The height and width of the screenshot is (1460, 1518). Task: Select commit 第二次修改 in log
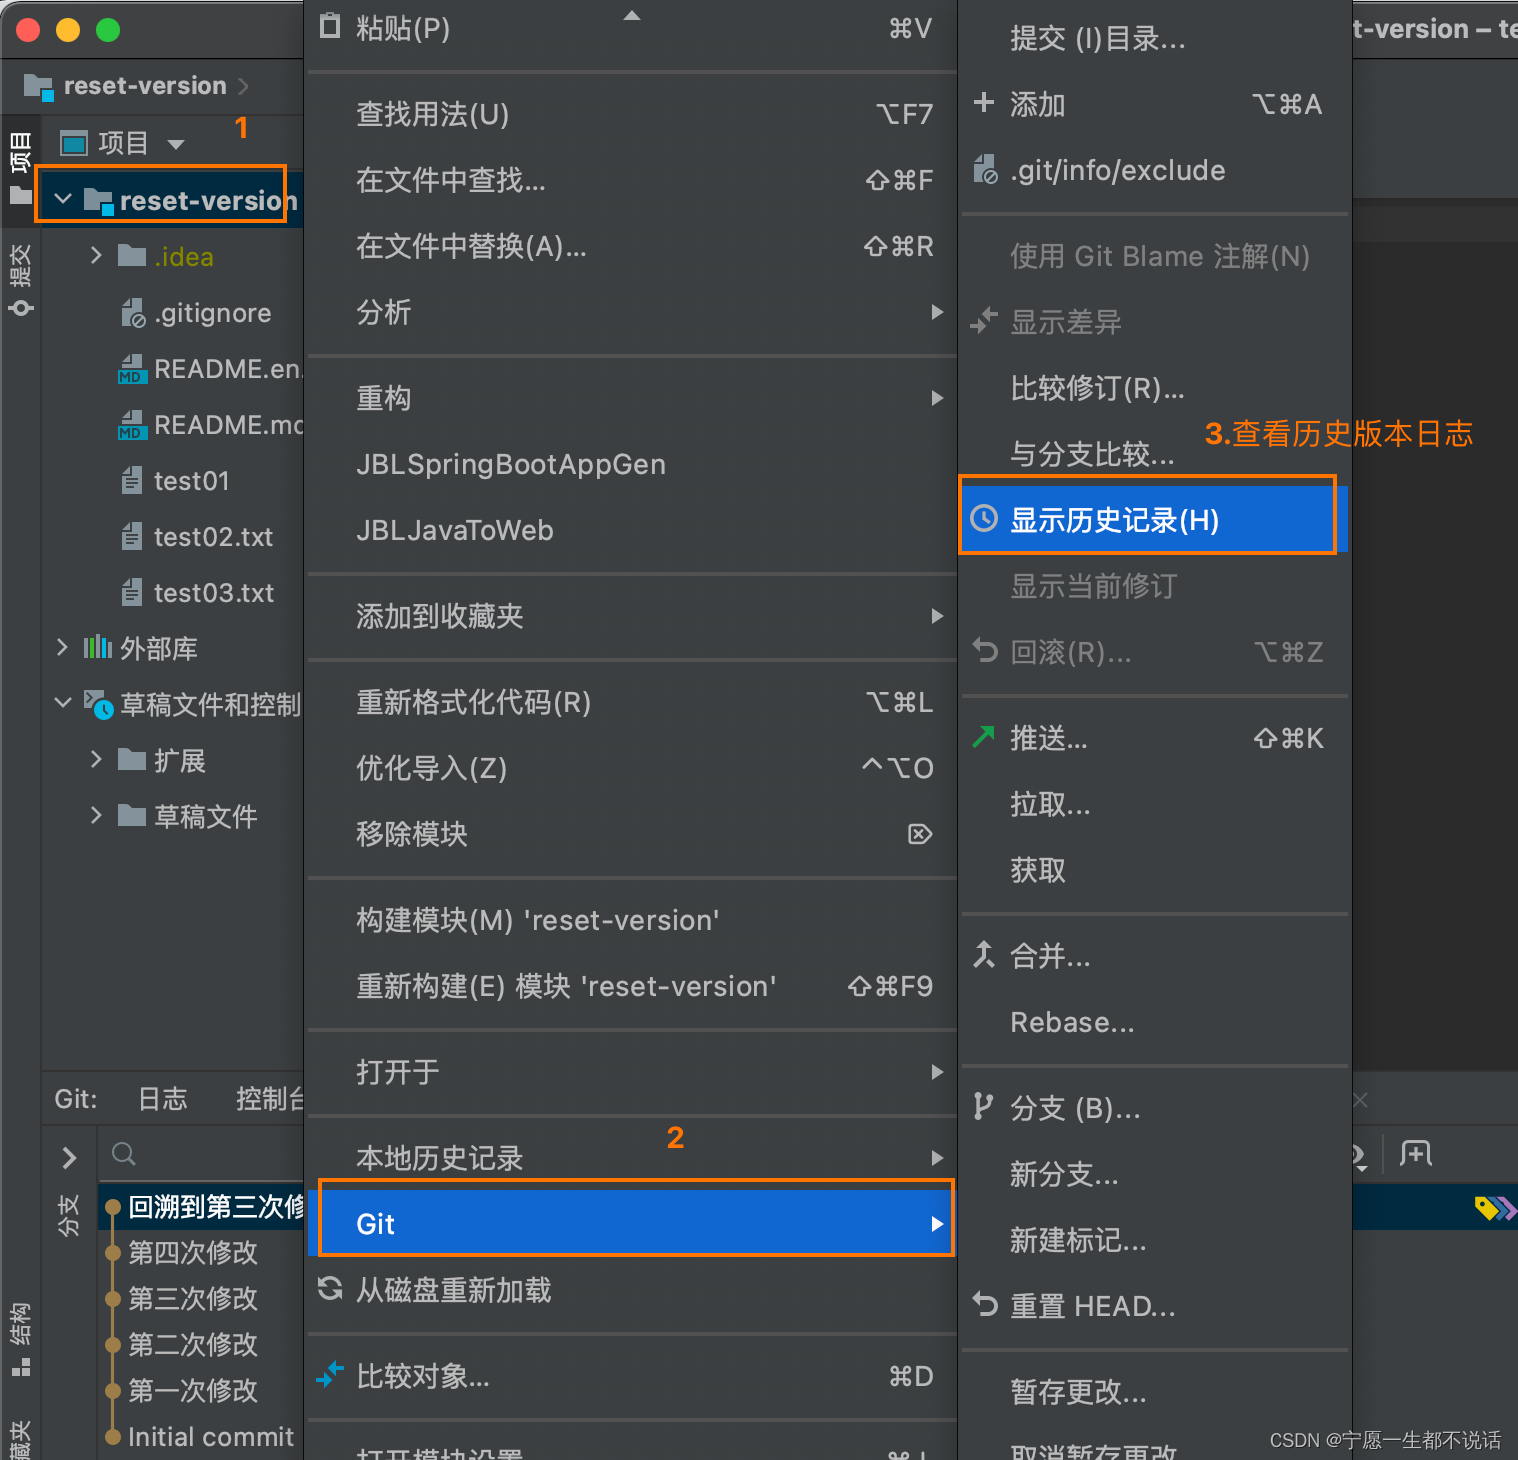point(193,1344)
